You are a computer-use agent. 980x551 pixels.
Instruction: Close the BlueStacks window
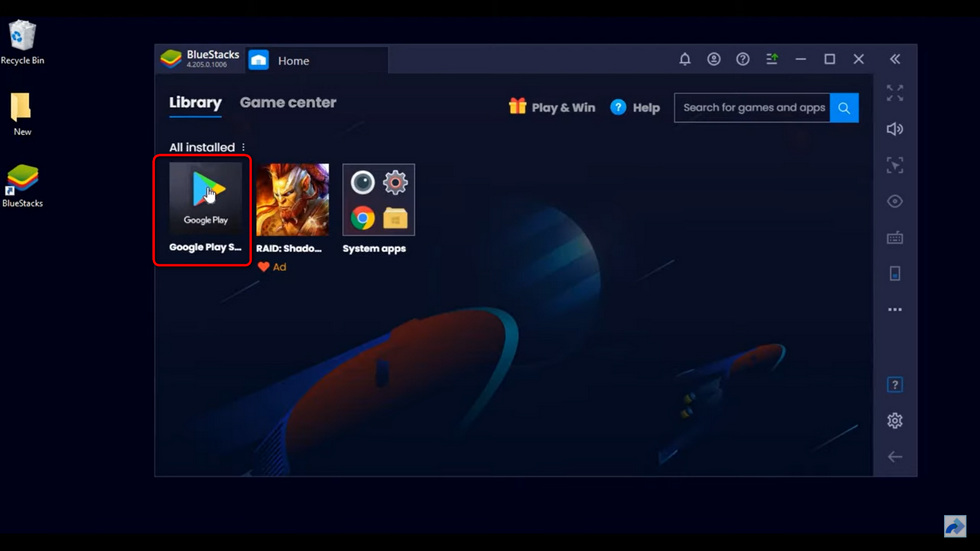click(x=859, y=59)
